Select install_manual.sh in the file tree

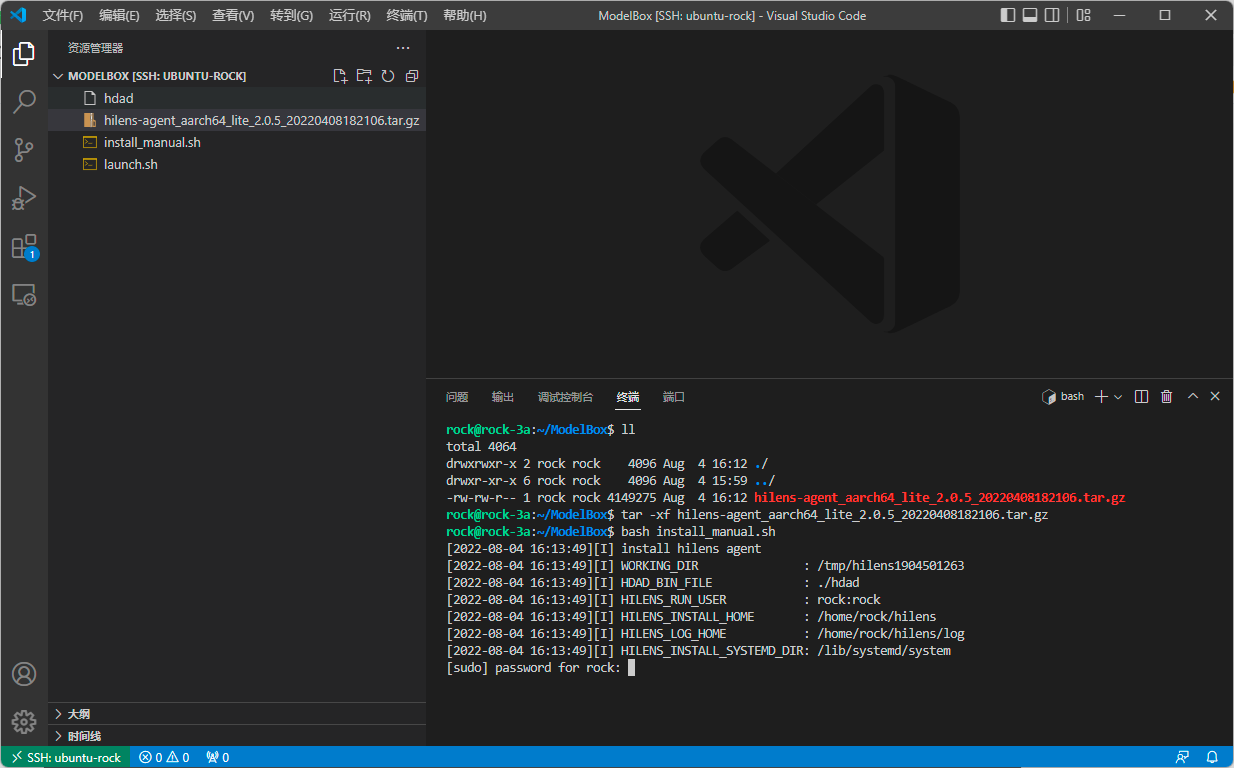click(152, 142)
